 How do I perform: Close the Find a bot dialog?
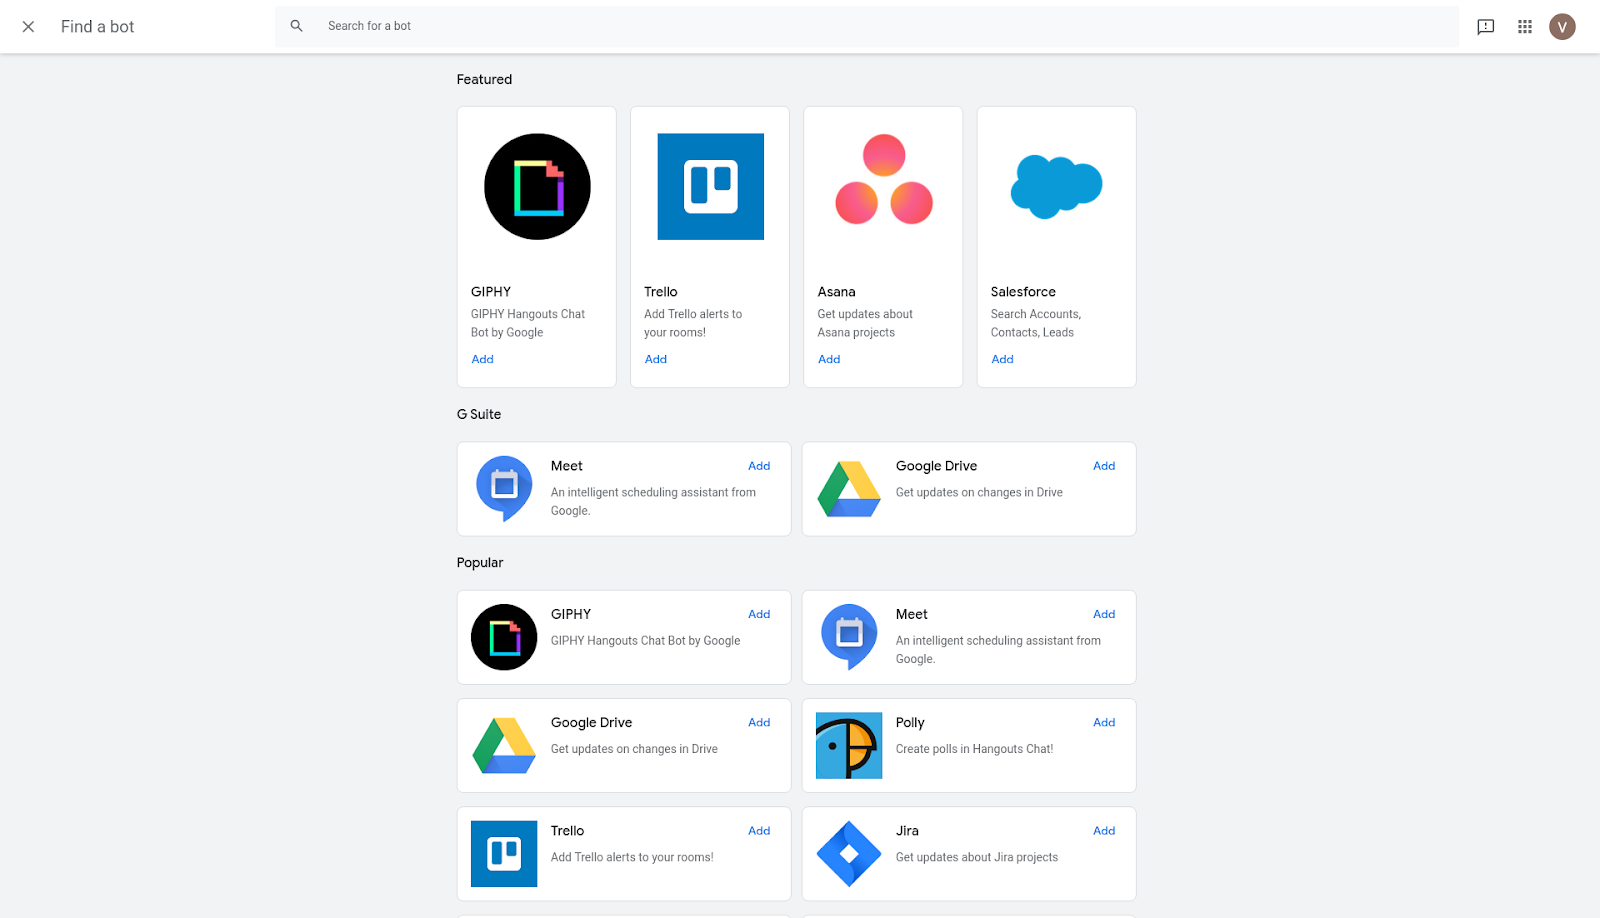pos(28,27)
